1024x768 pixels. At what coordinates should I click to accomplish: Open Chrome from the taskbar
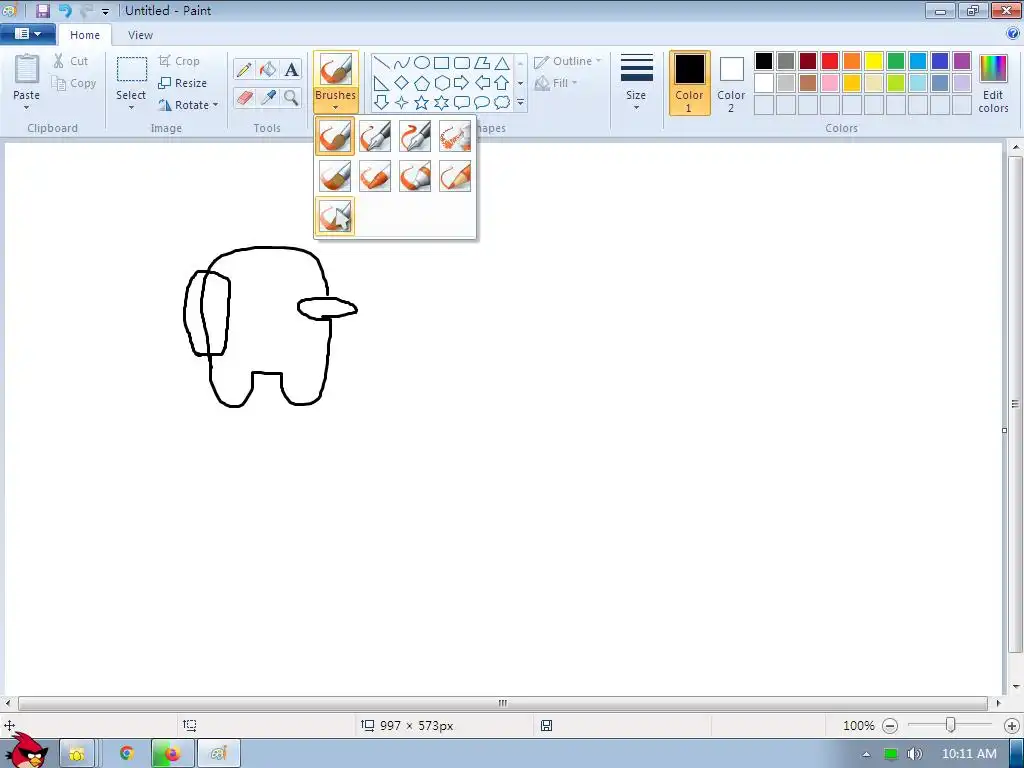tap(127, 754)
